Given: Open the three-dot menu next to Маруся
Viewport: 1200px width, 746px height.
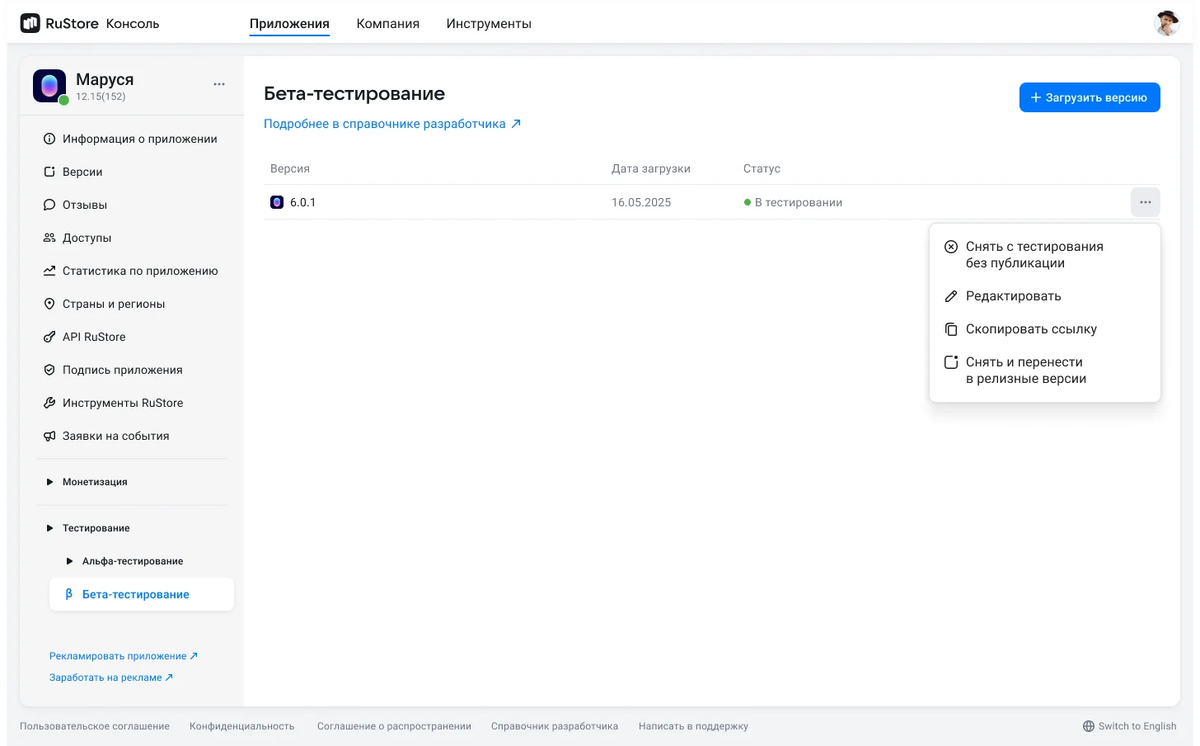Looking at the screenshot, I should click(x=219, y=84).
